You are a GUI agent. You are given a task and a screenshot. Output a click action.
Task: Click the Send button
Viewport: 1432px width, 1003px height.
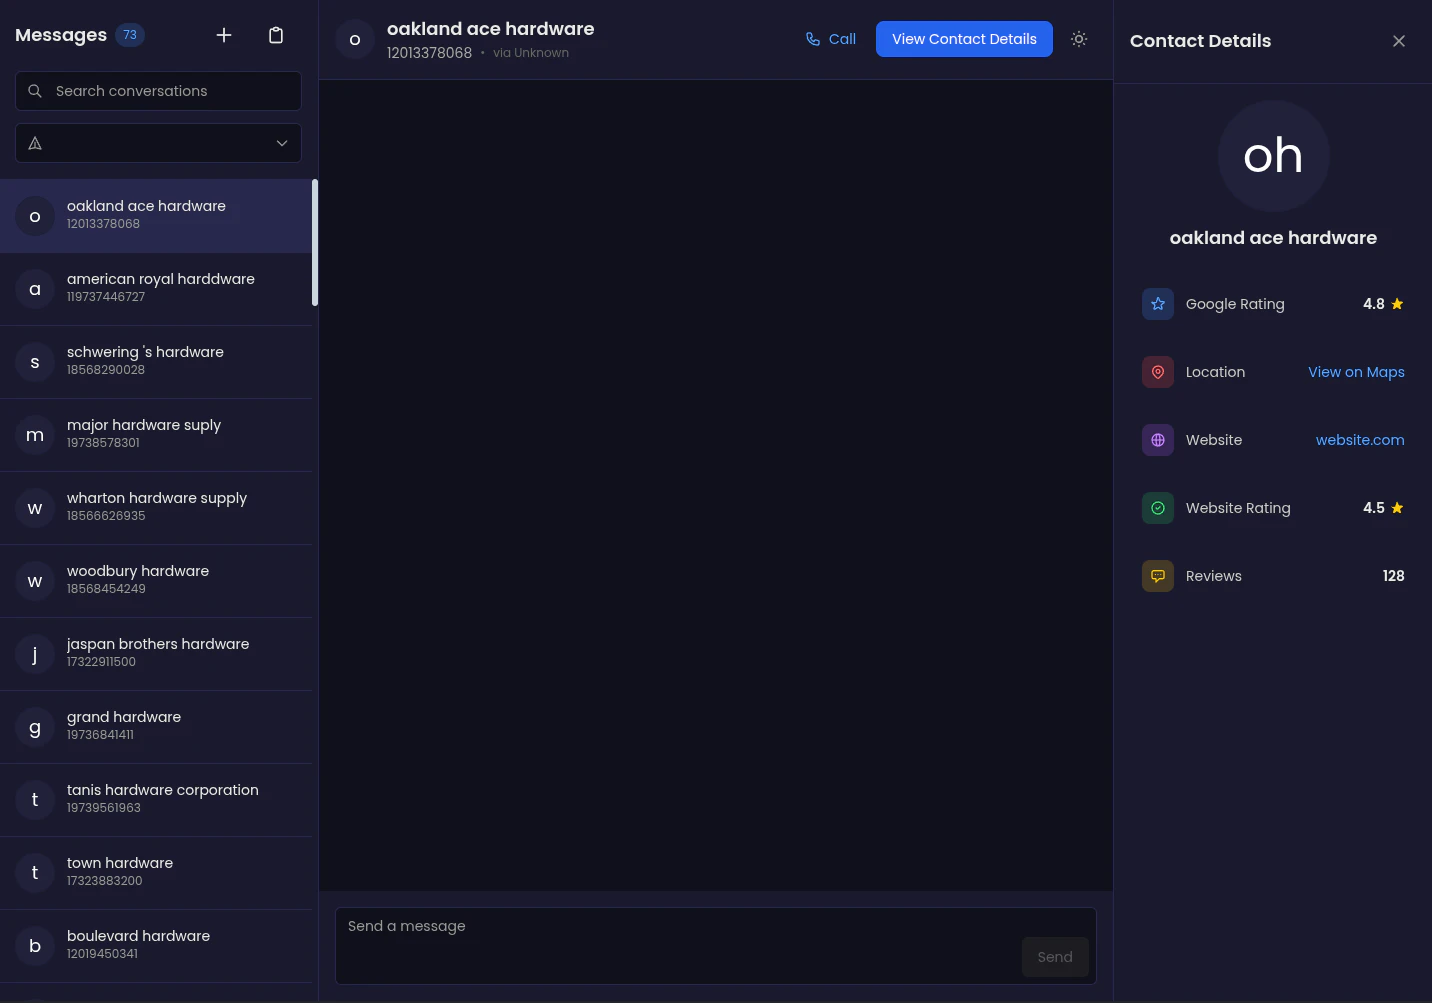(x=1055, y=957)
